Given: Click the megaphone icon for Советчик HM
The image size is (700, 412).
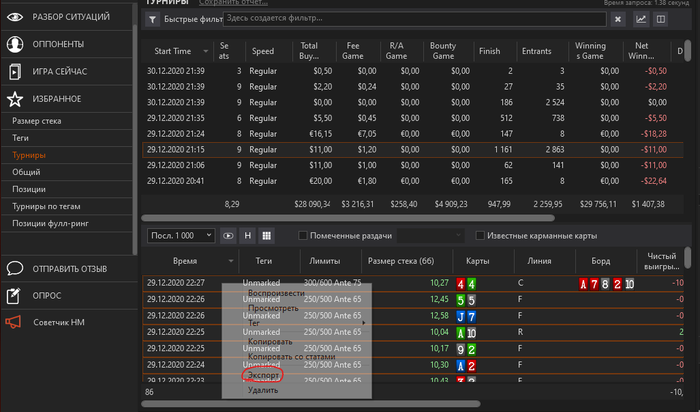Looking at the screenshot, I should [15, 322].
